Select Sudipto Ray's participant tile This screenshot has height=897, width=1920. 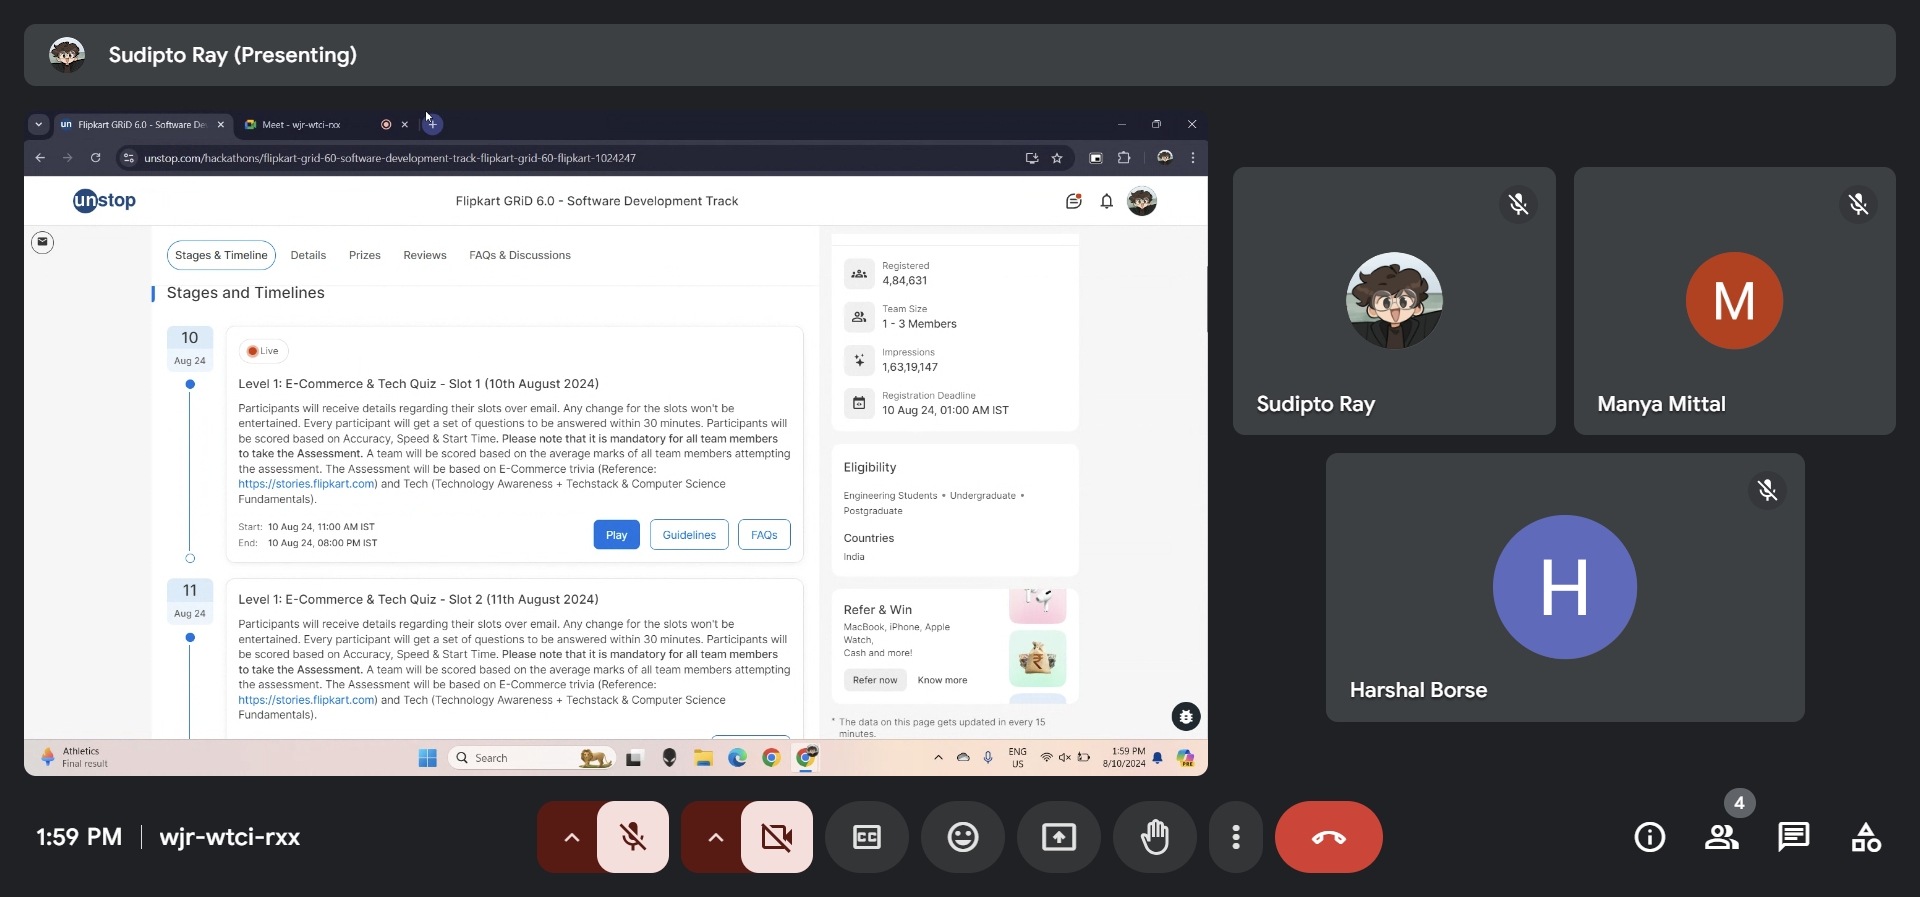(1394, 301)
